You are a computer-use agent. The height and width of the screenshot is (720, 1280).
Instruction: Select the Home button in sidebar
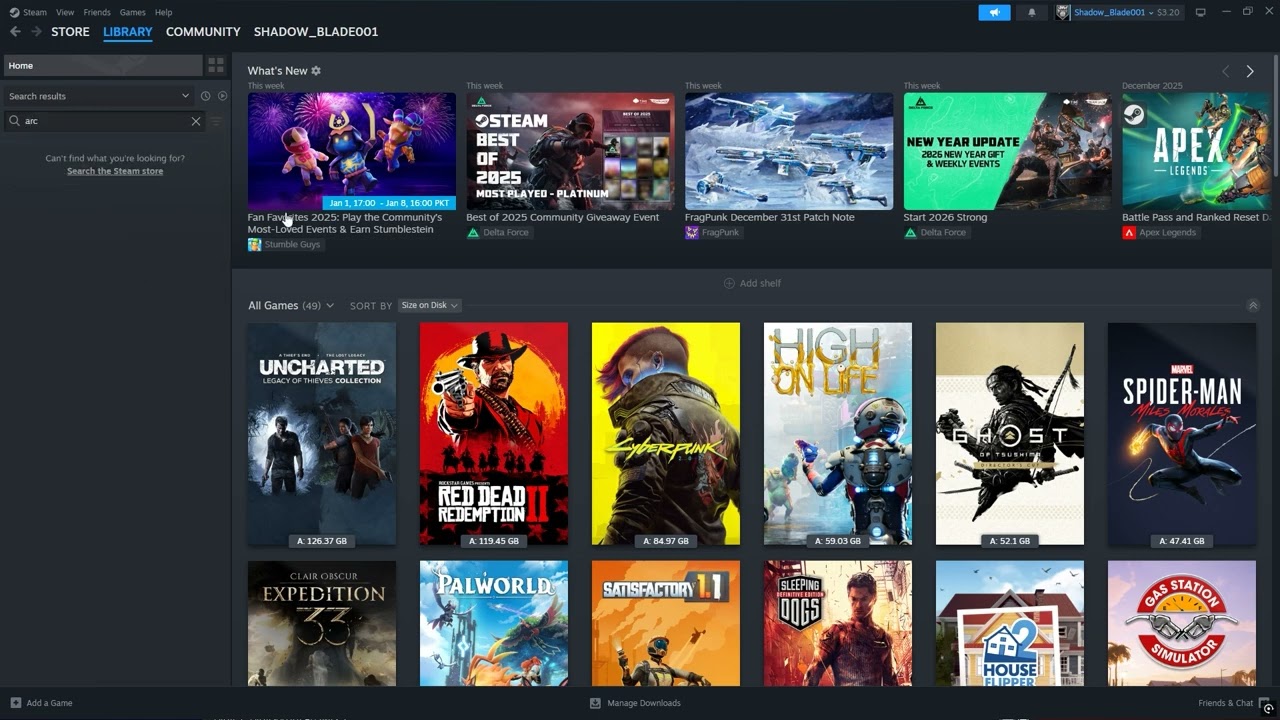pos(102,65)
